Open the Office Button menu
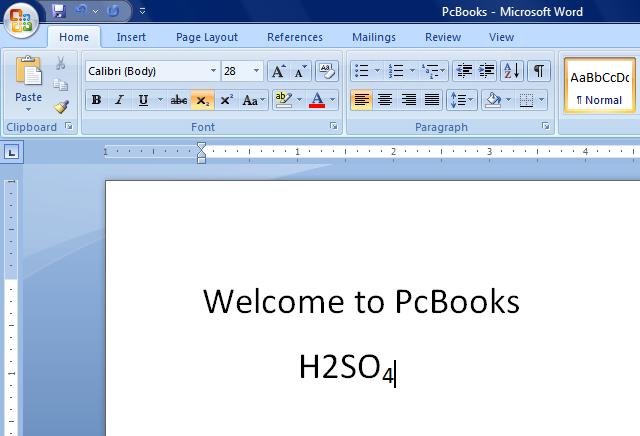 tap(21, 20)
